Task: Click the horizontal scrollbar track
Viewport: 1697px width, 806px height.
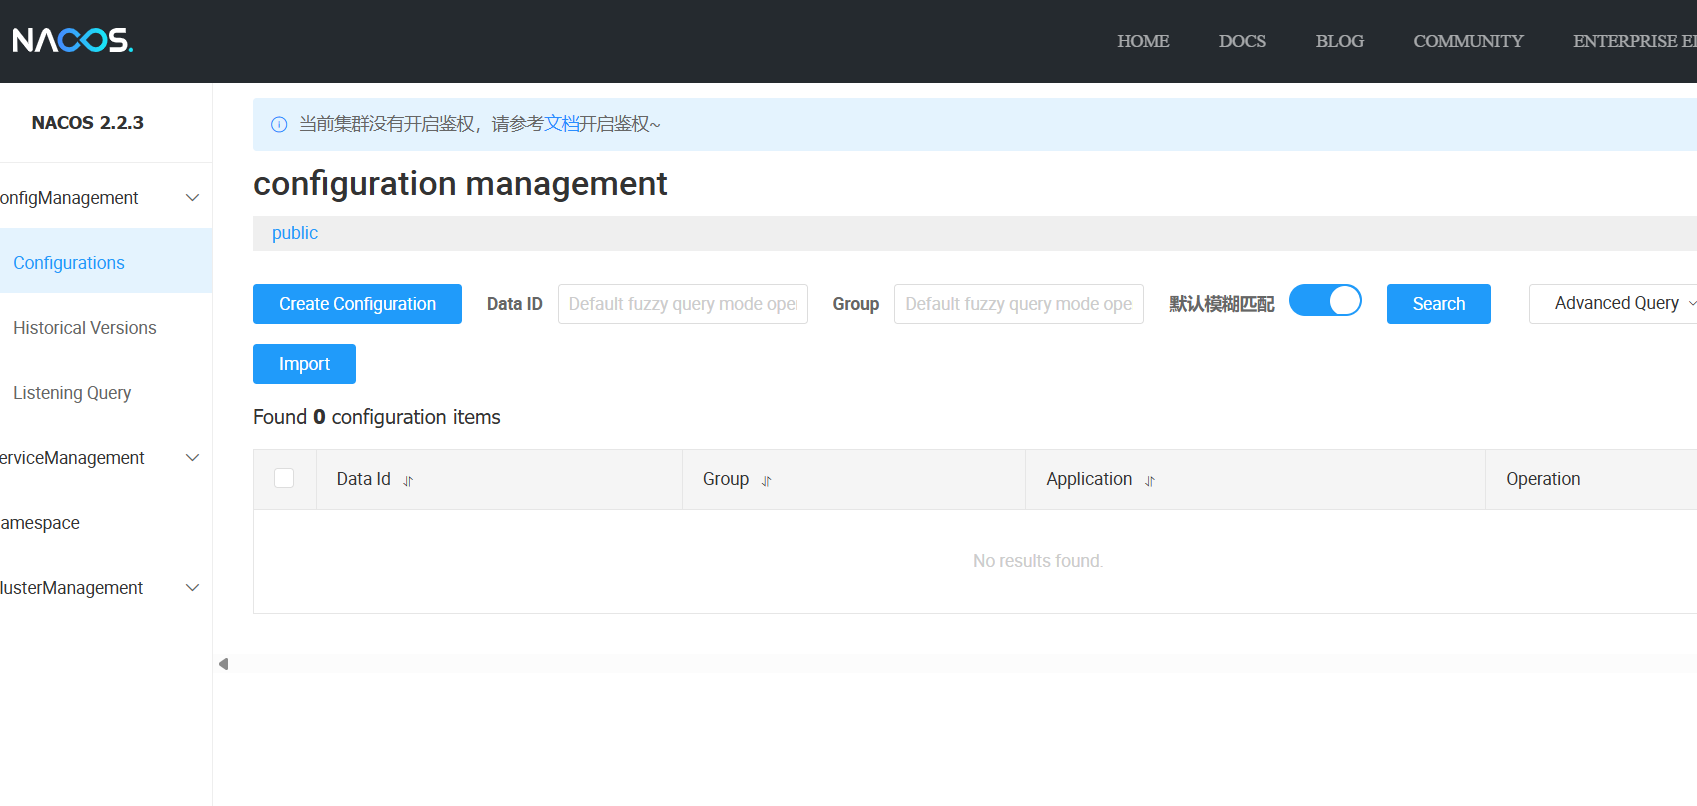Action: (964, 664)
